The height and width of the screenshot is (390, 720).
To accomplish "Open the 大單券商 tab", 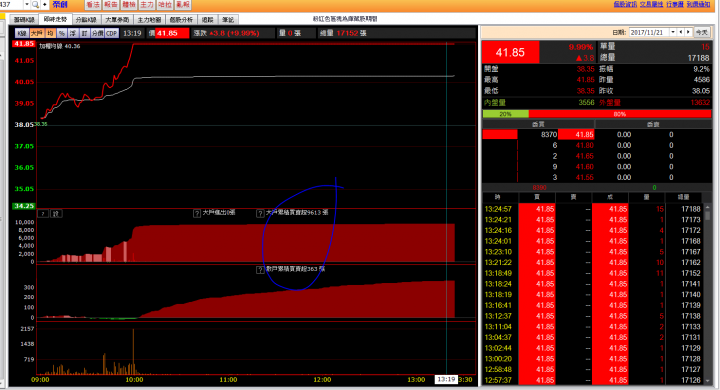I will point(117,20).
